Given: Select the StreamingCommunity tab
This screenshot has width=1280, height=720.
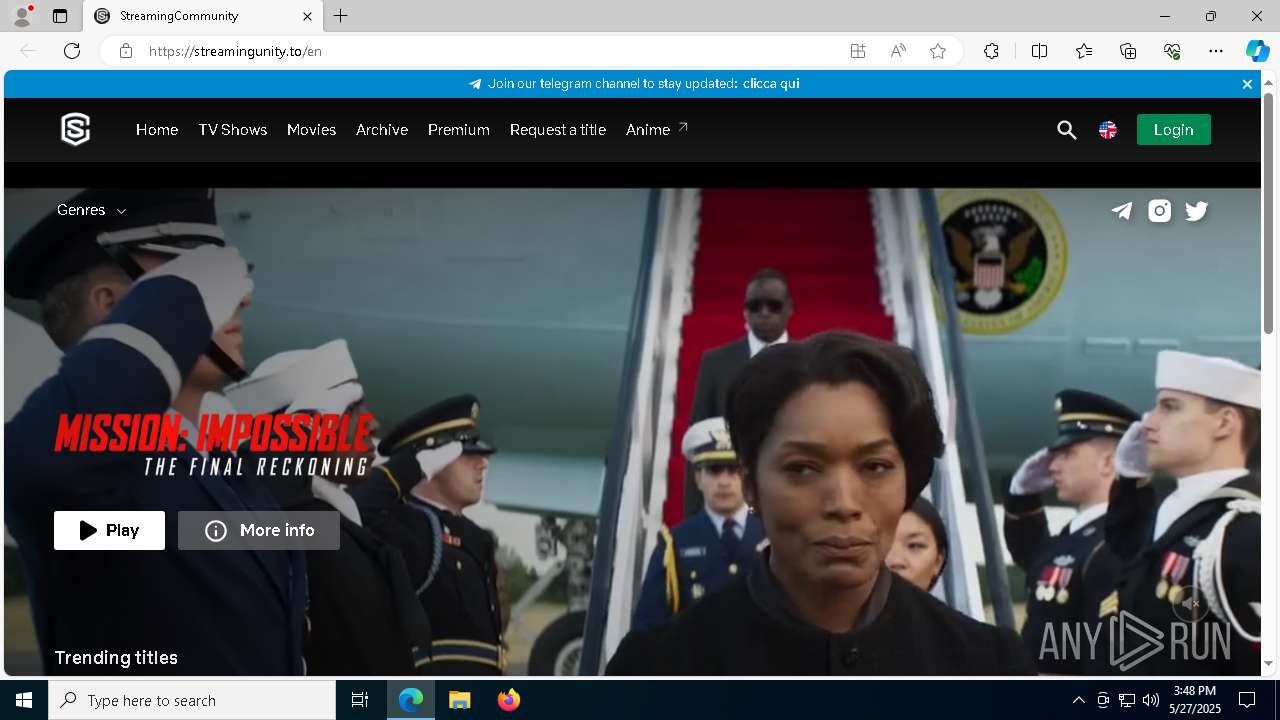Looking at the screenshot, I should coord(202,16).
